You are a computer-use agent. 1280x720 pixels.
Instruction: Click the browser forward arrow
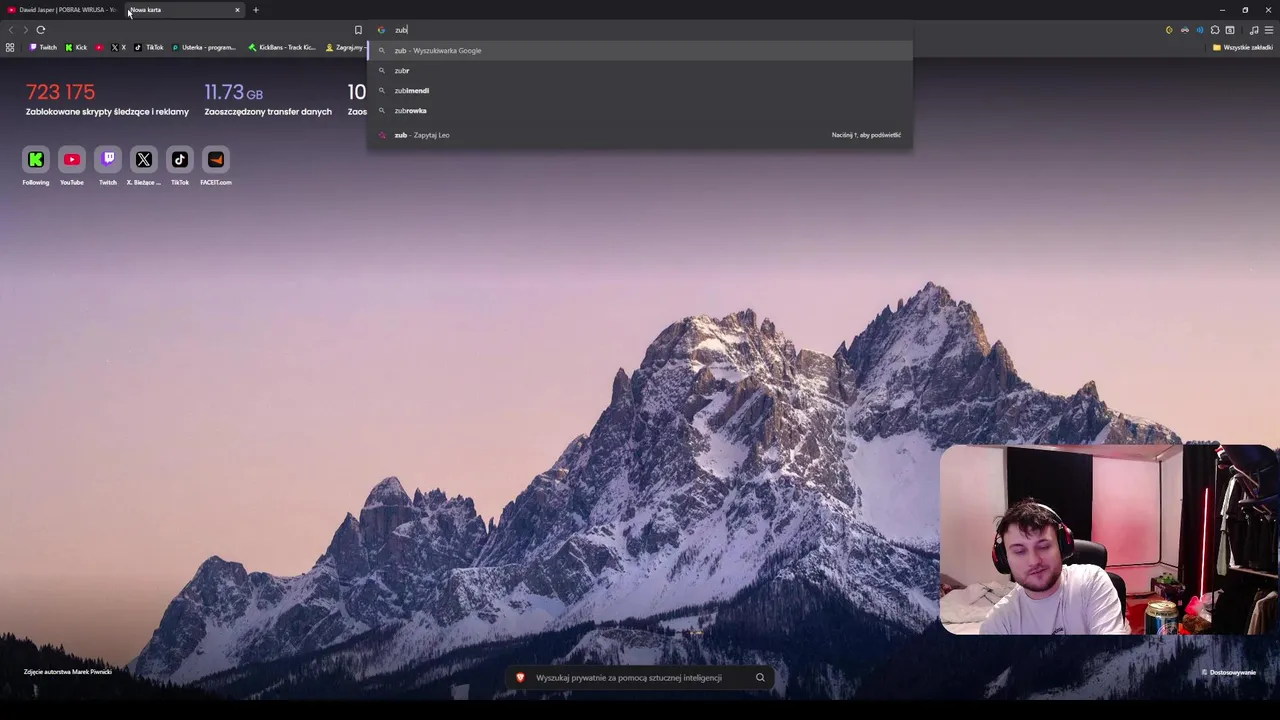pyautogui.click(x=26, y=30)
